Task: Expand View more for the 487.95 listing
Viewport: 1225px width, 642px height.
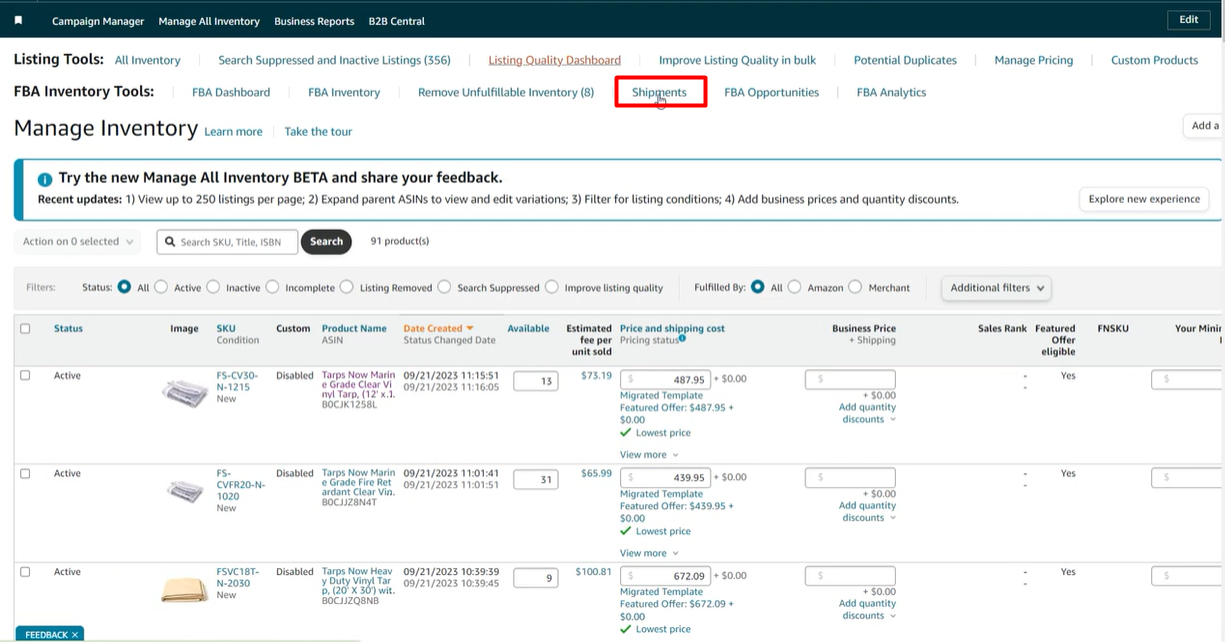Action: [x=649, y=455]
